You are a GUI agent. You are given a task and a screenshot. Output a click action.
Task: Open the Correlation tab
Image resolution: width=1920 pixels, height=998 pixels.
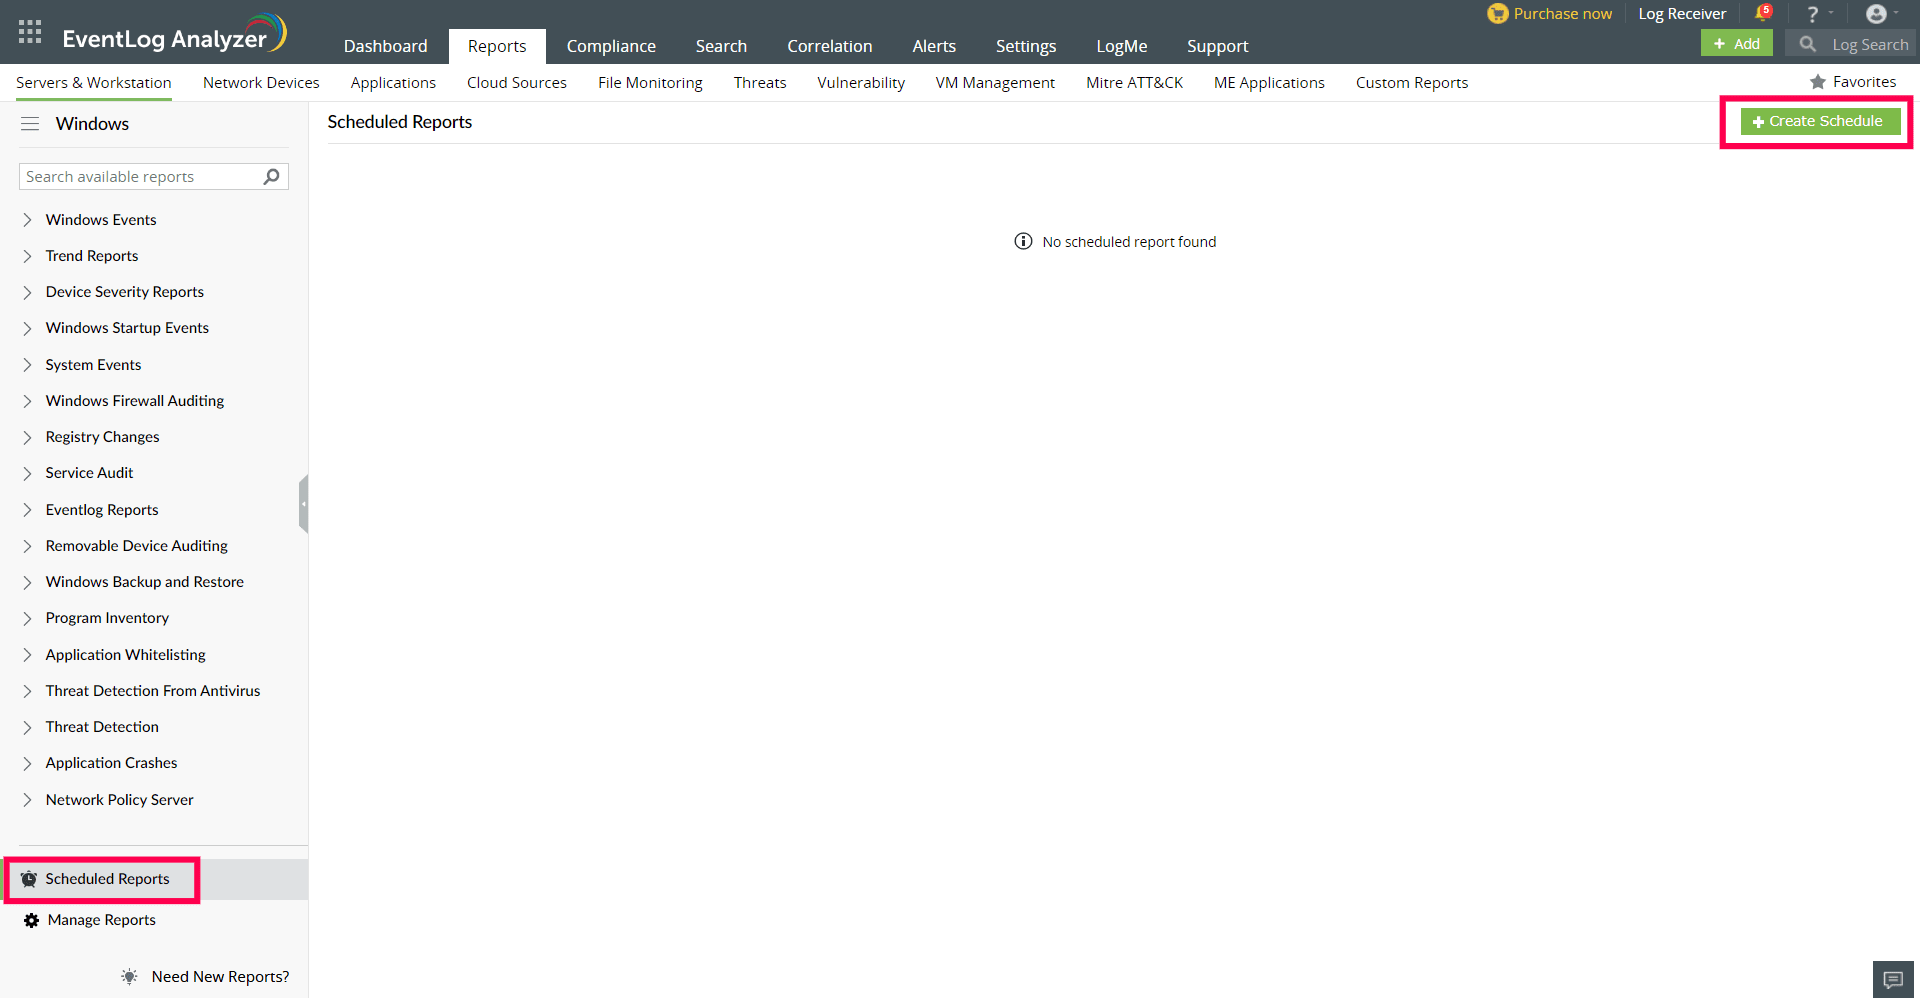[829, 46]
